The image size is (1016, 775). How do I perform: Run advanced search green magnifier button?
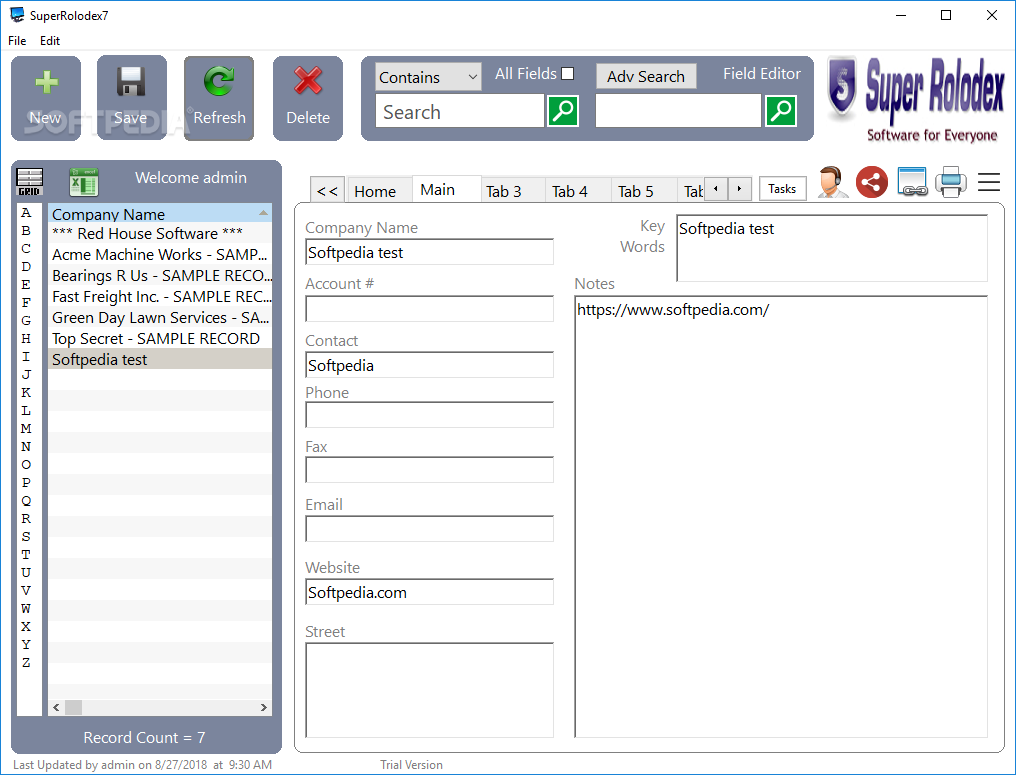781,111
